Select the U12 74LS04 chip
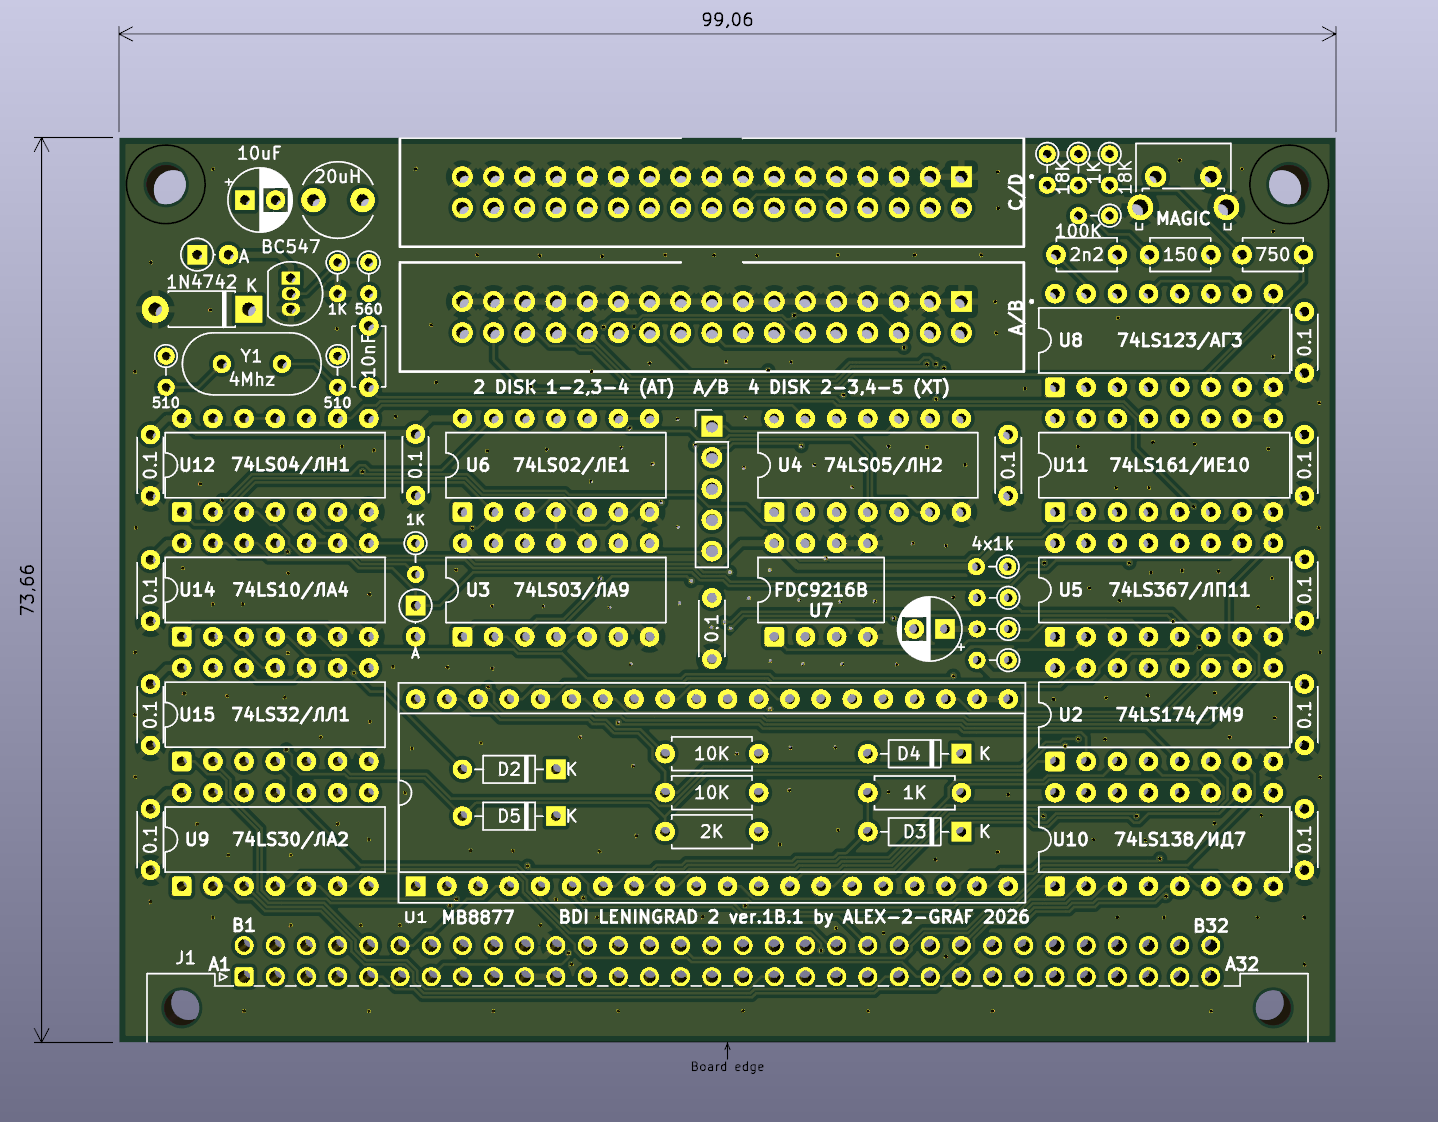 (x=274, y=465)
